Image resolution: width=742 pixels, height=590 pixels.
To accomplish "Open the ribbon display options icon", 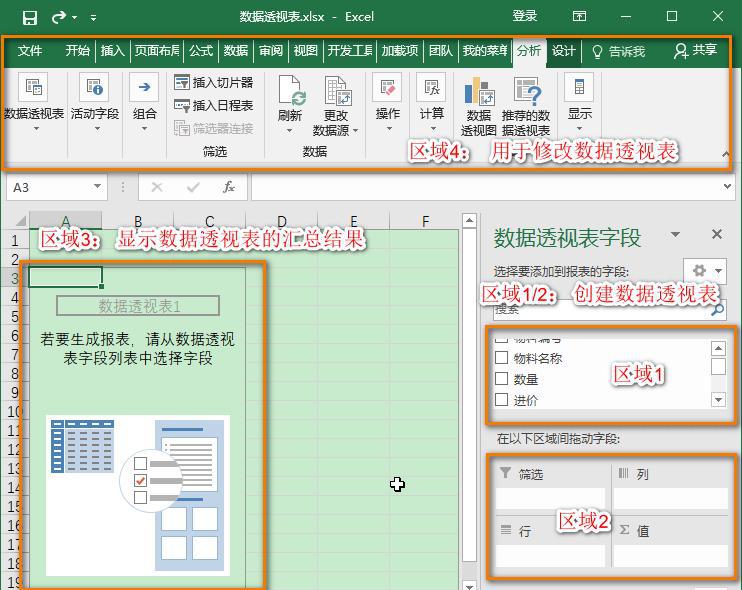I will click(579, 17).
